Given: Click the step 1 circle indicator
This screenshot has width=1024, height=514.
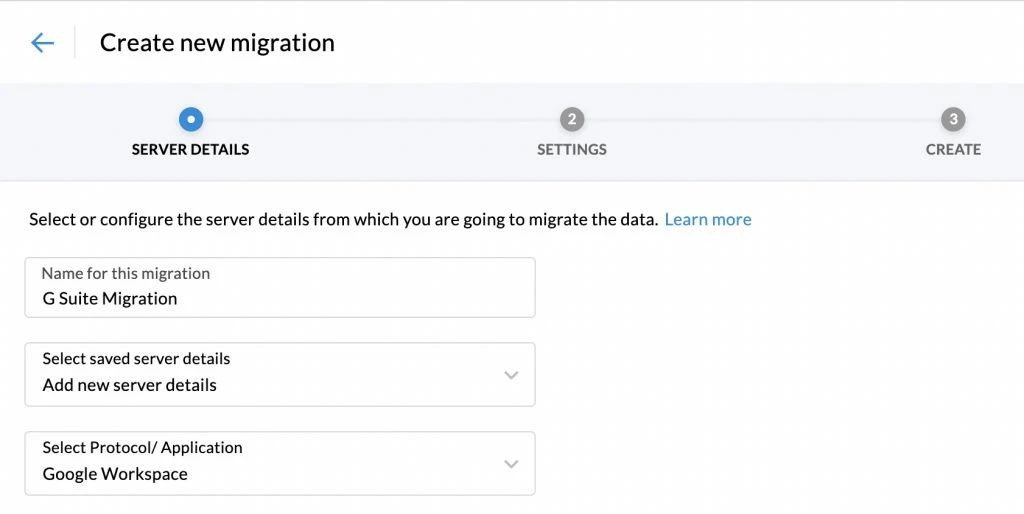Looking at the screenshot, I should point(191,120).
